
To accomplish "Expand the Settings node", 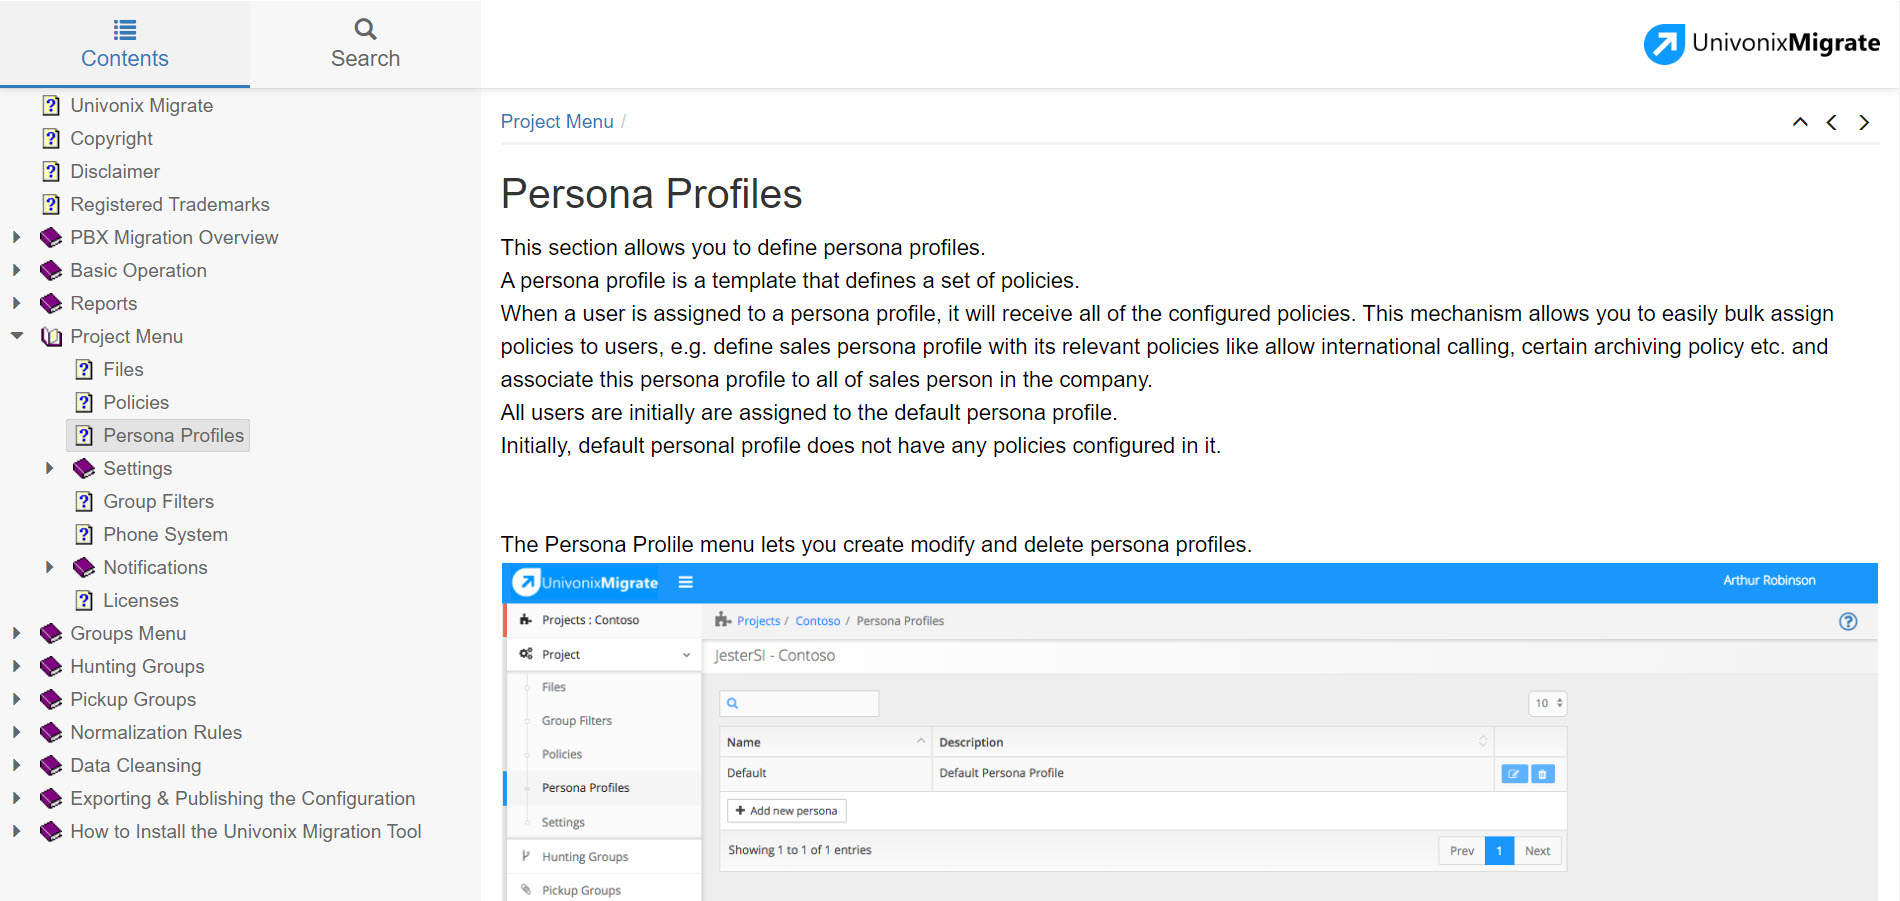I will (49, 468).
